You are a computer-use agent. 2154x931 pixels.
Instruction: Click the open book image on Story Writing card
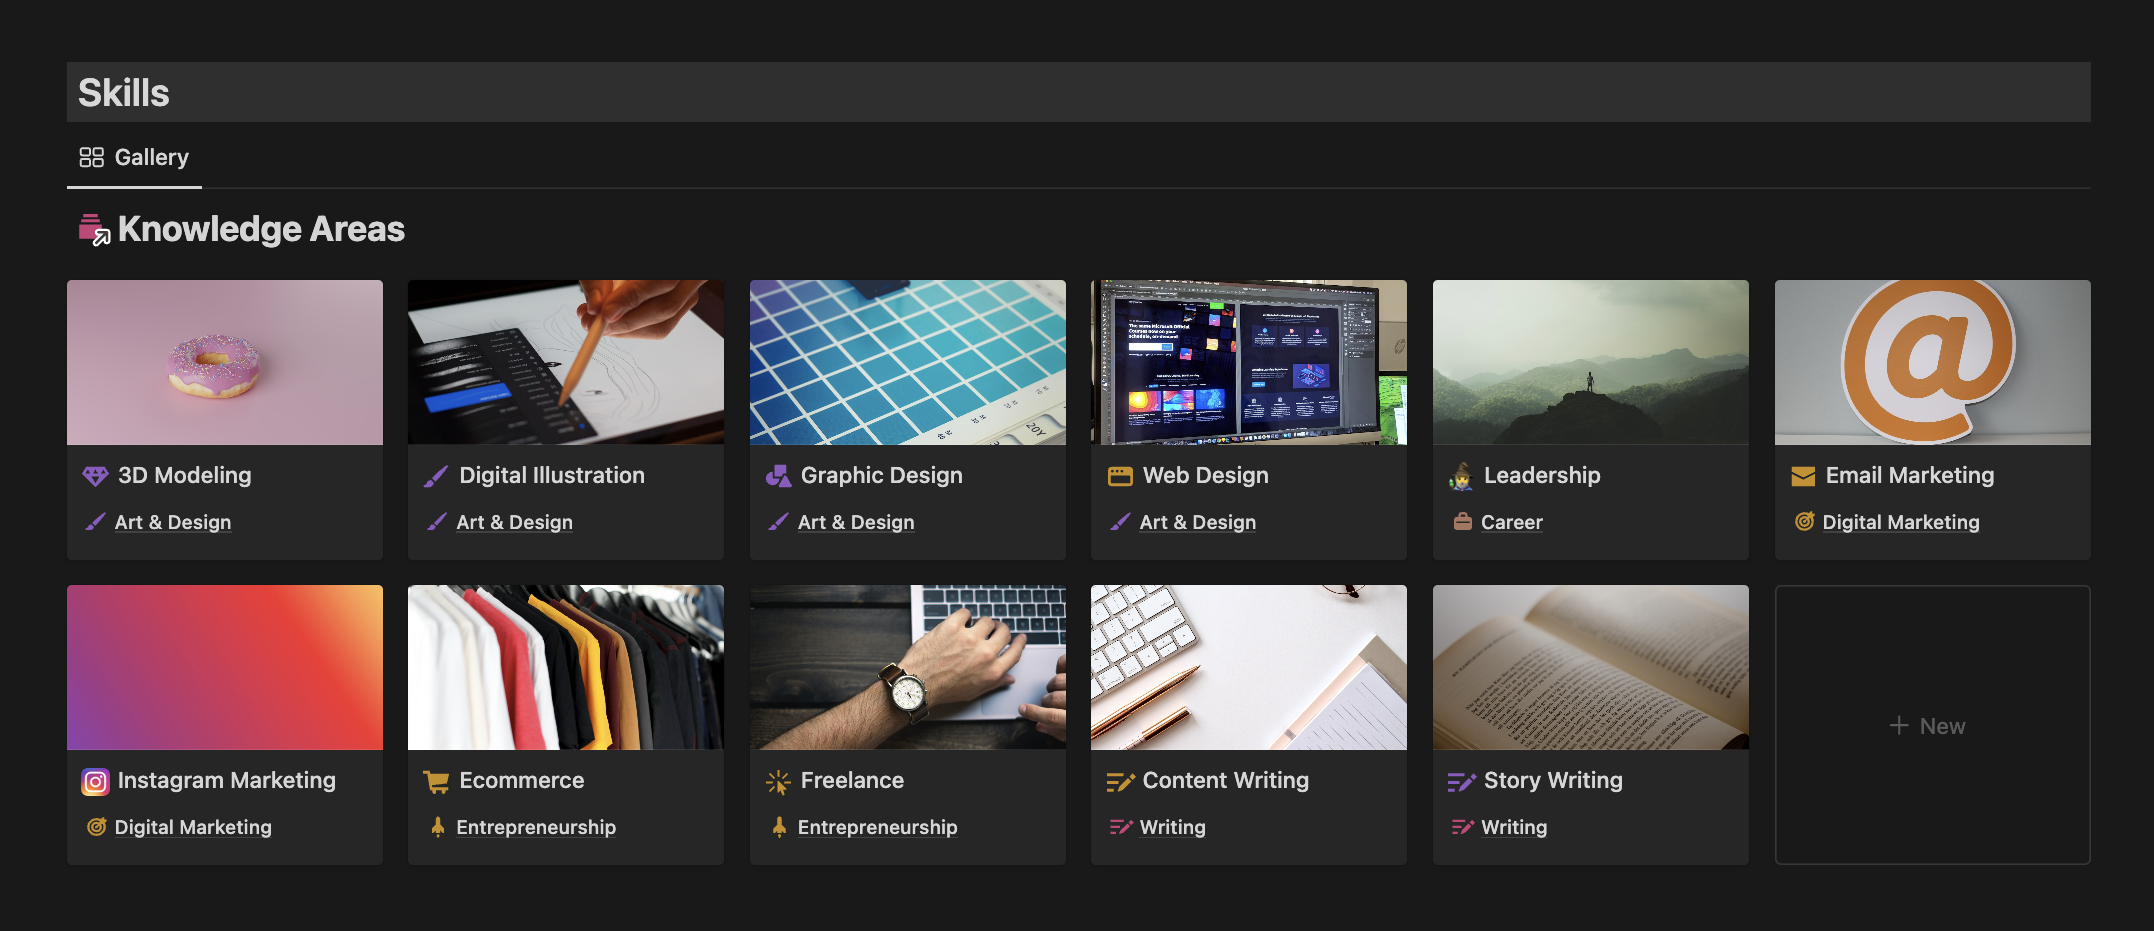tap(1590, 667)
